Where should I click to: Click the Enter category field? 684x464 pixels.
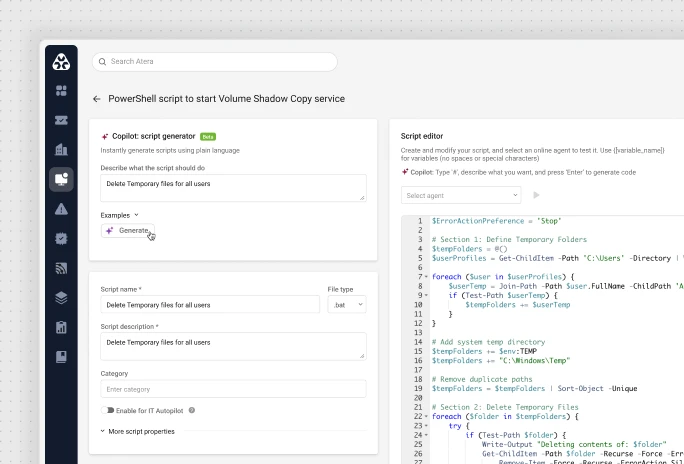point(233,389)
